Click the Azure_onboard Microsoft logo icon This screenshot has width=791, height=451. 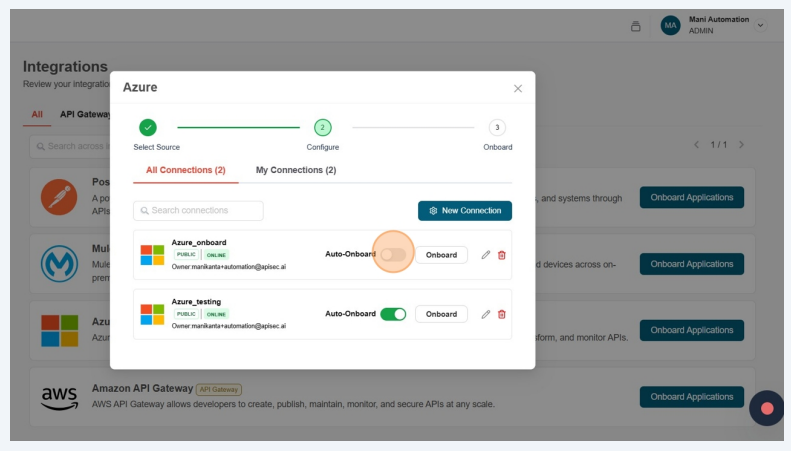(152, 255)
